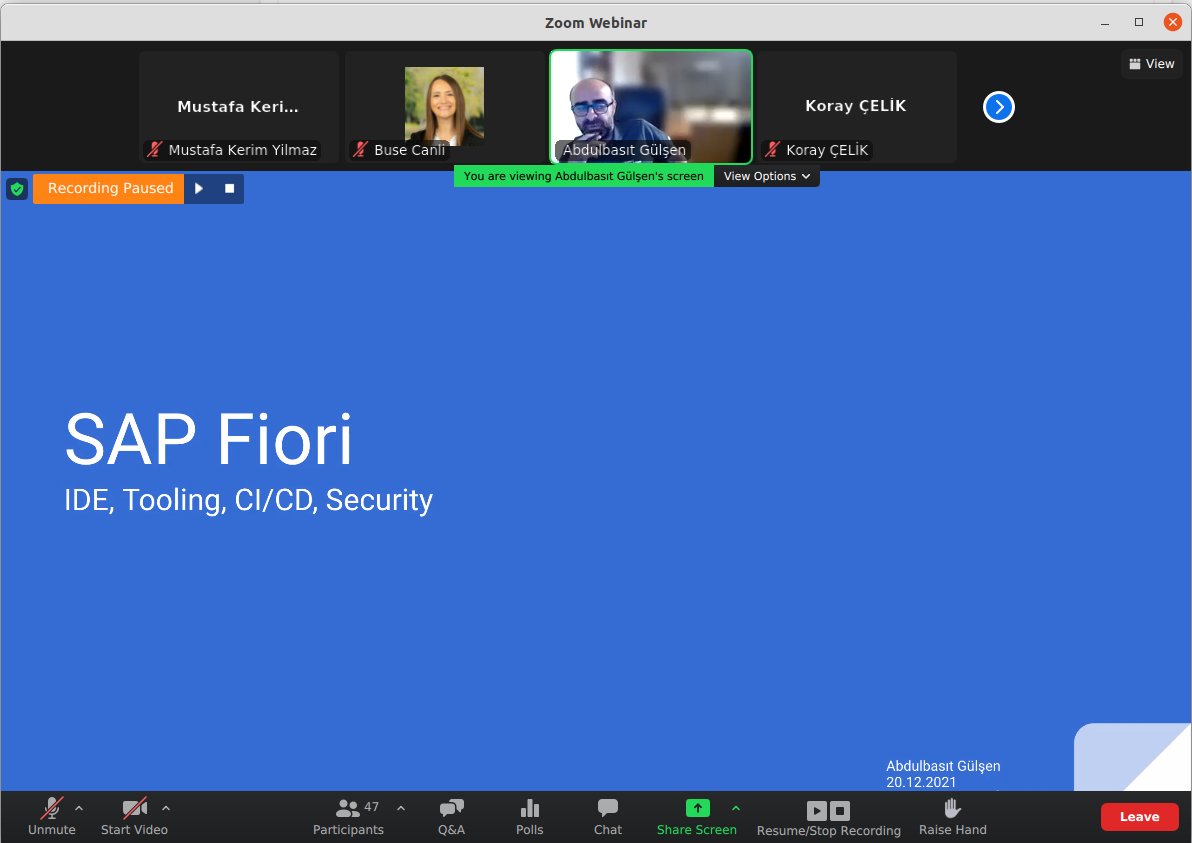
Task: Open audio options arrow next to Unmute
Action: pos(79,809)
